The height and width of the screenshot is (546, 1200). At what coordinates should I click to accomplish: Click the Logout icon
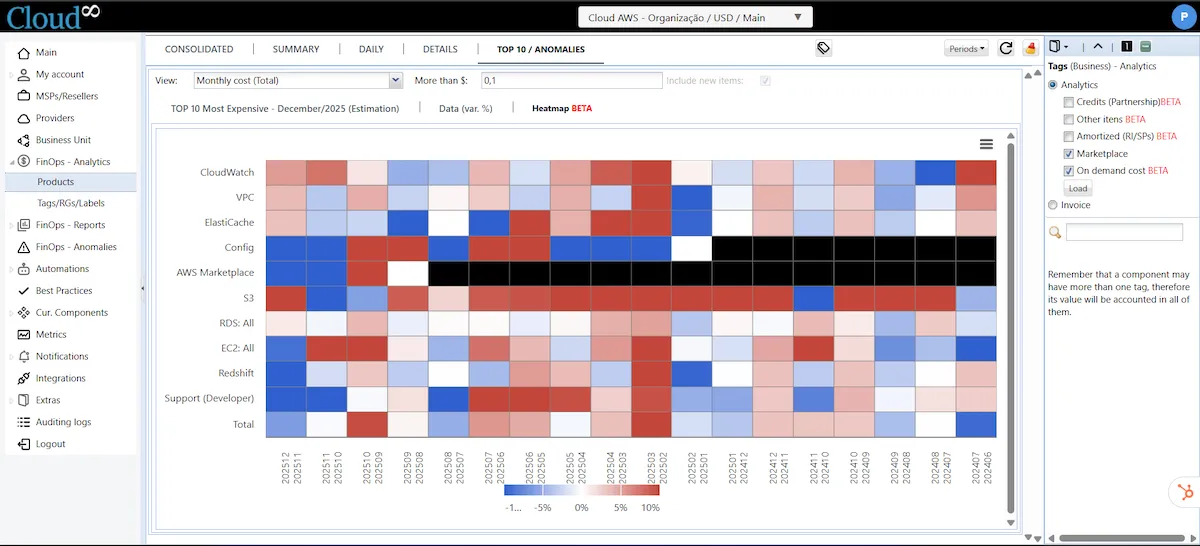(25, 444)
